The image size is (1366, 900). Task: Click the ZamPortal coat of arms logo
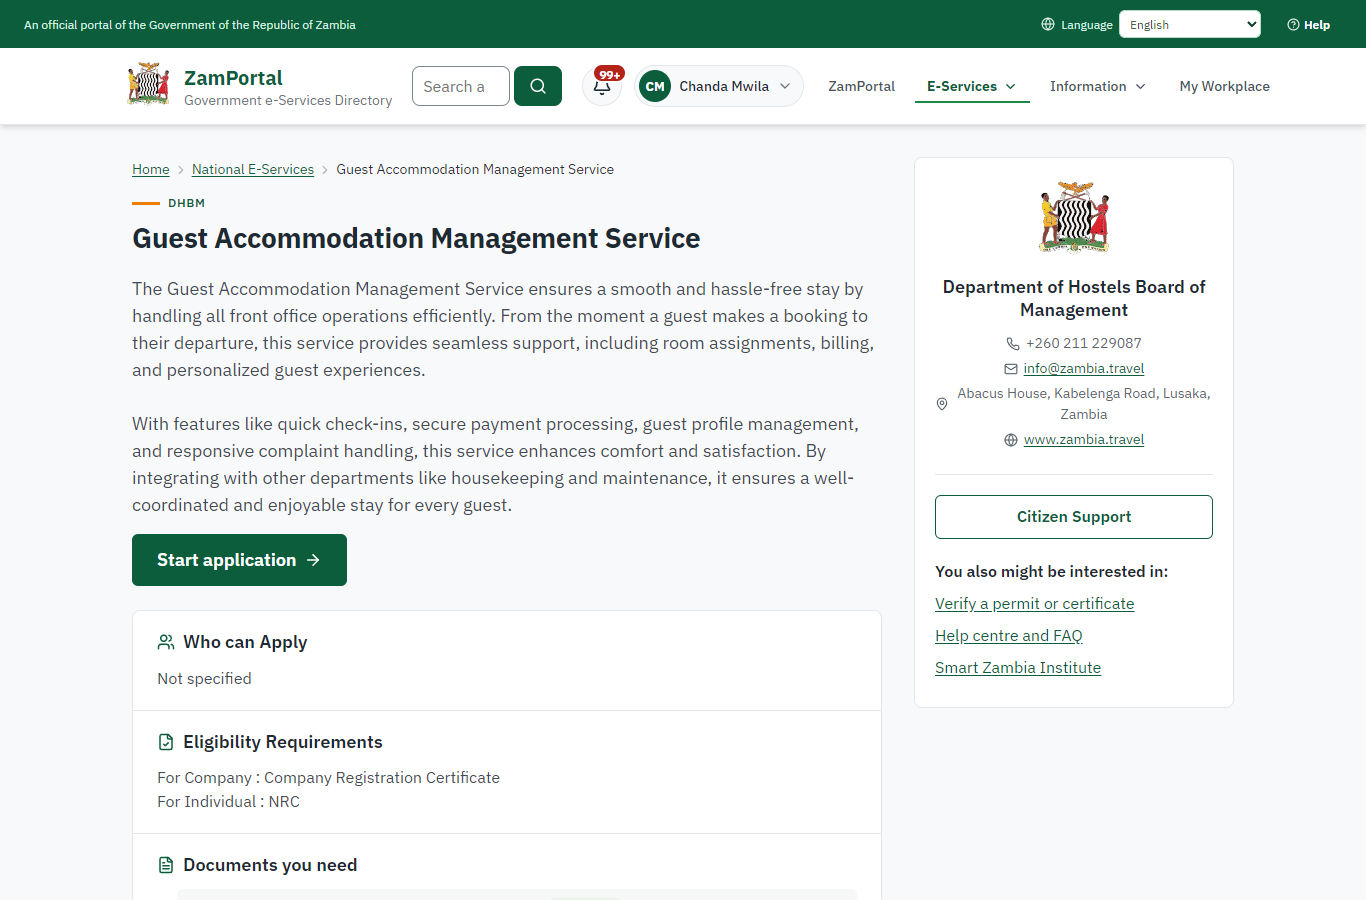(148, 84)
